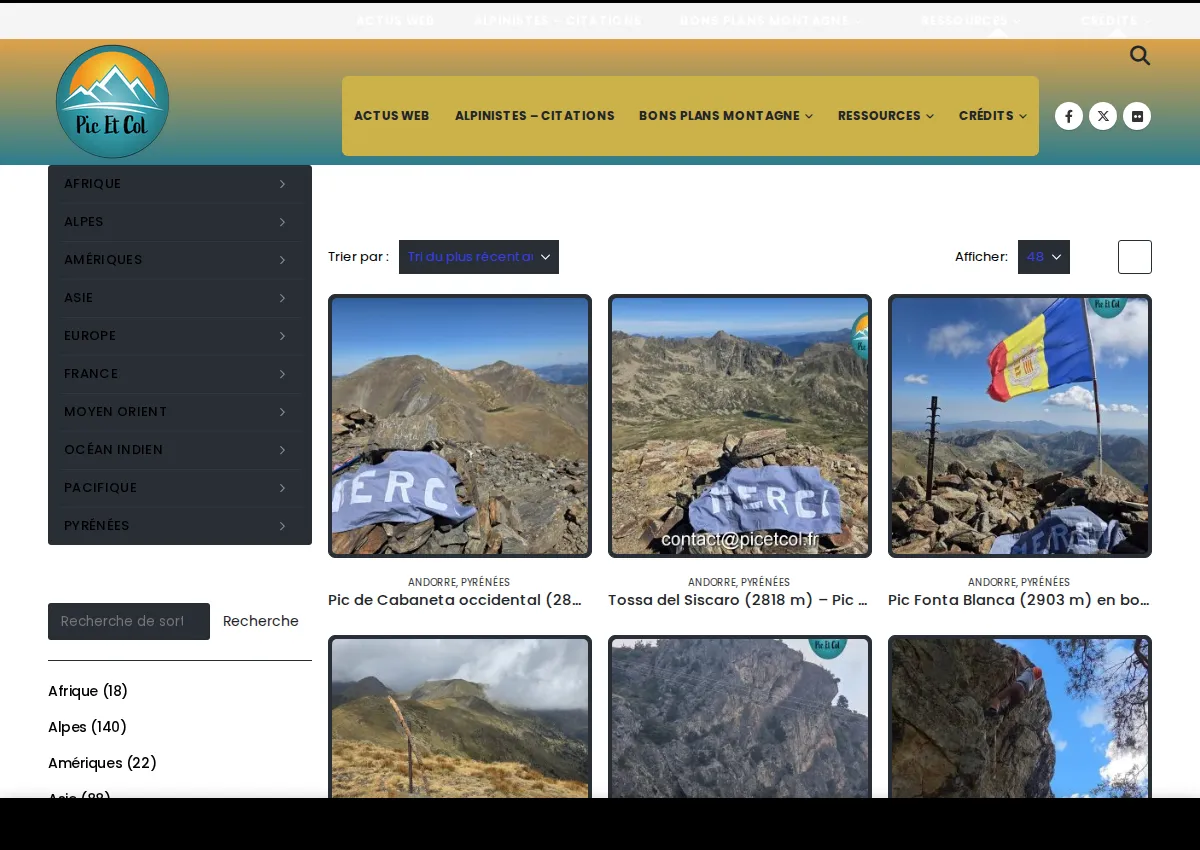Open Actus Web in yellow navigation bar

coord(392,116)
